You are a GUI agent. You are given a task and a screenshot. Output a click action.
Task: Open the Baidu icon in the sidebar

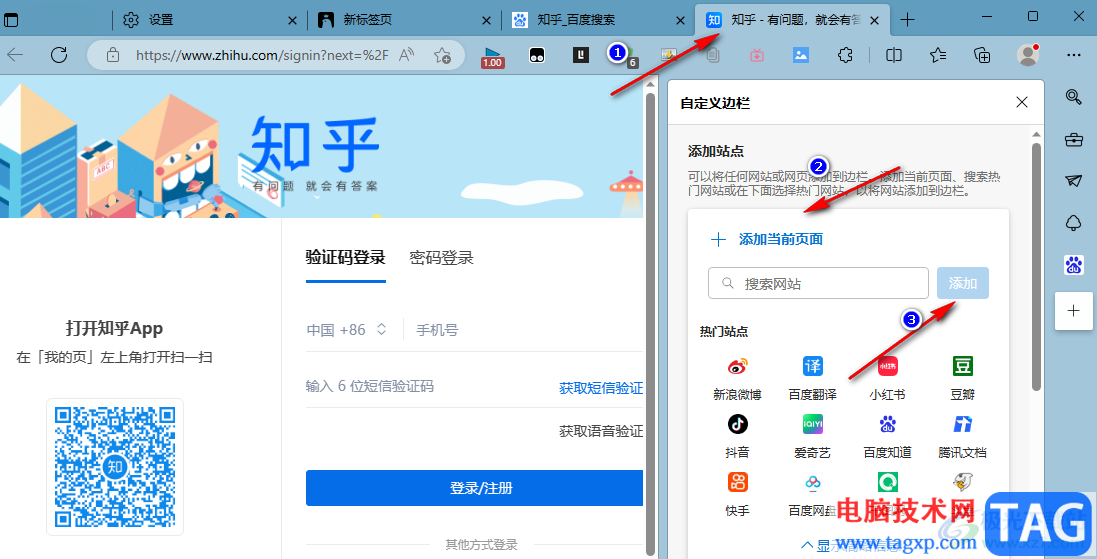(x=1074, y=264)
